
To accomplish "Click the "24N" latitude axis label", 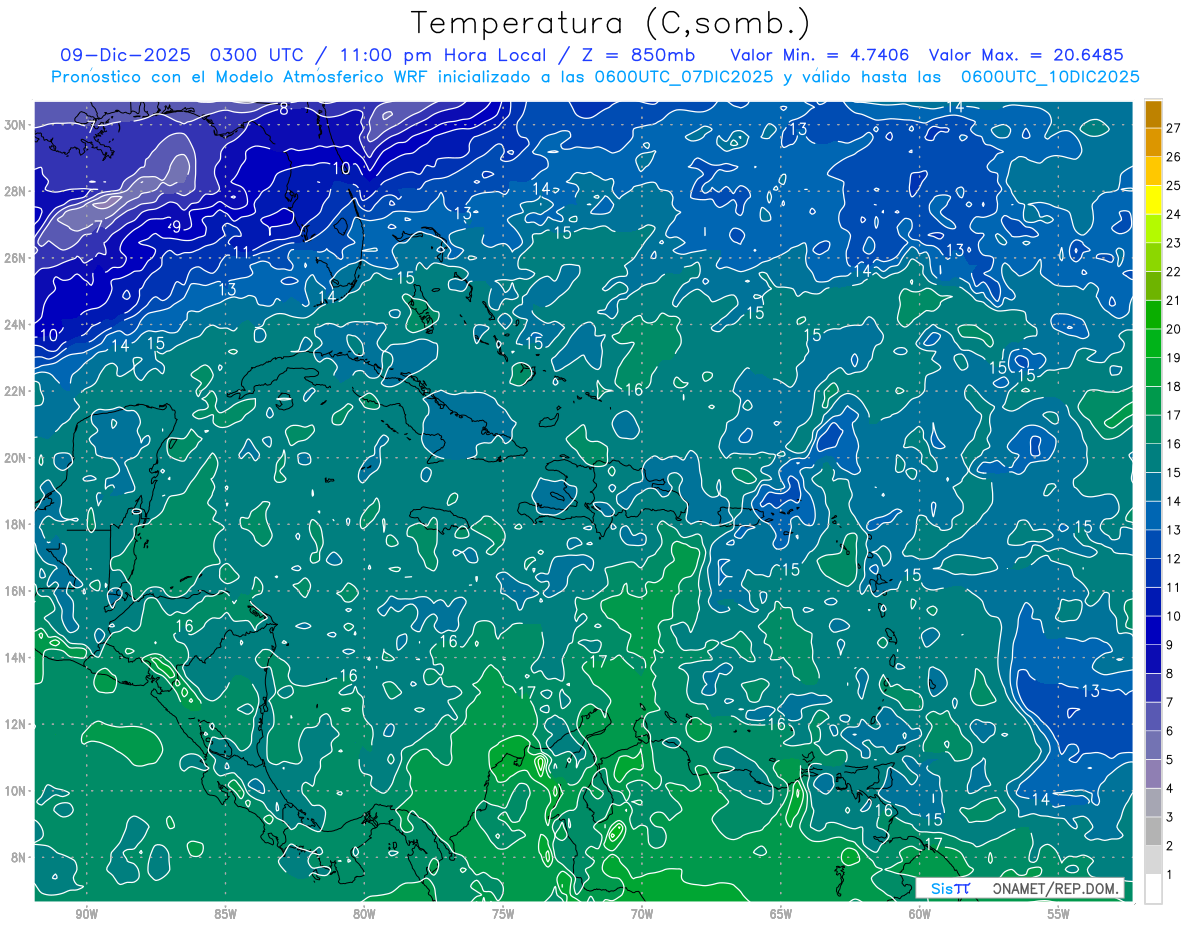I will (17, 325).
